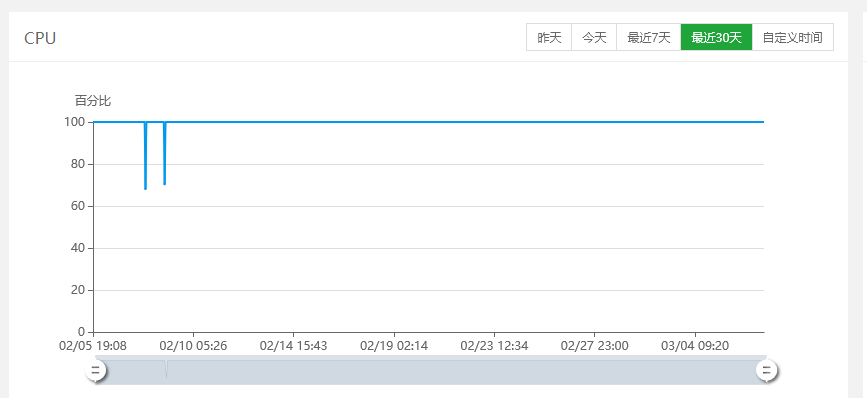Click the 百分比 axis title

tap(93, 101)
